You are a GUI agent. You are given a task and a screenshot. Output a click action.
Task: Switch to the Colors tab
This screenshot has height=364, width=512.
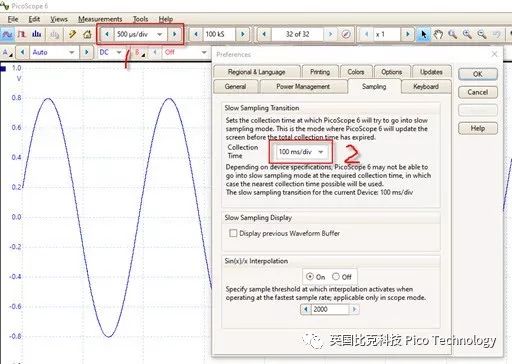356,72
